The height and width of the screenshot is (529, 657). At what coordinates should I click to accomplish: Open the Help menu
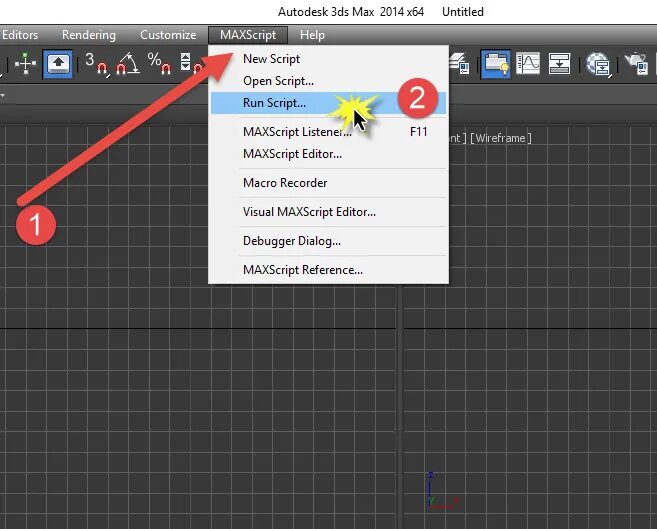(x=312, y=35)
